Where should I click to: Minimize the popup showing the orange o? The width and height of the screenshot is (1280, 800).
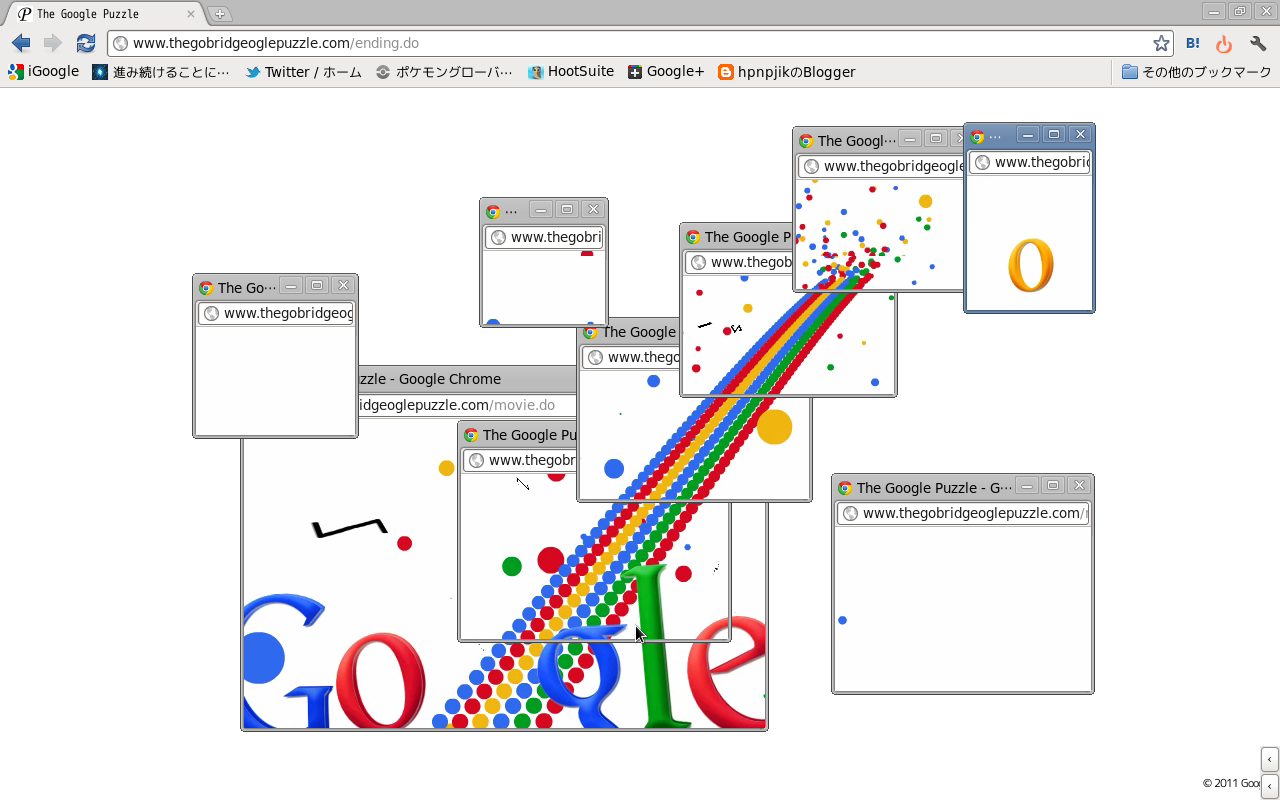(1028, 134)
